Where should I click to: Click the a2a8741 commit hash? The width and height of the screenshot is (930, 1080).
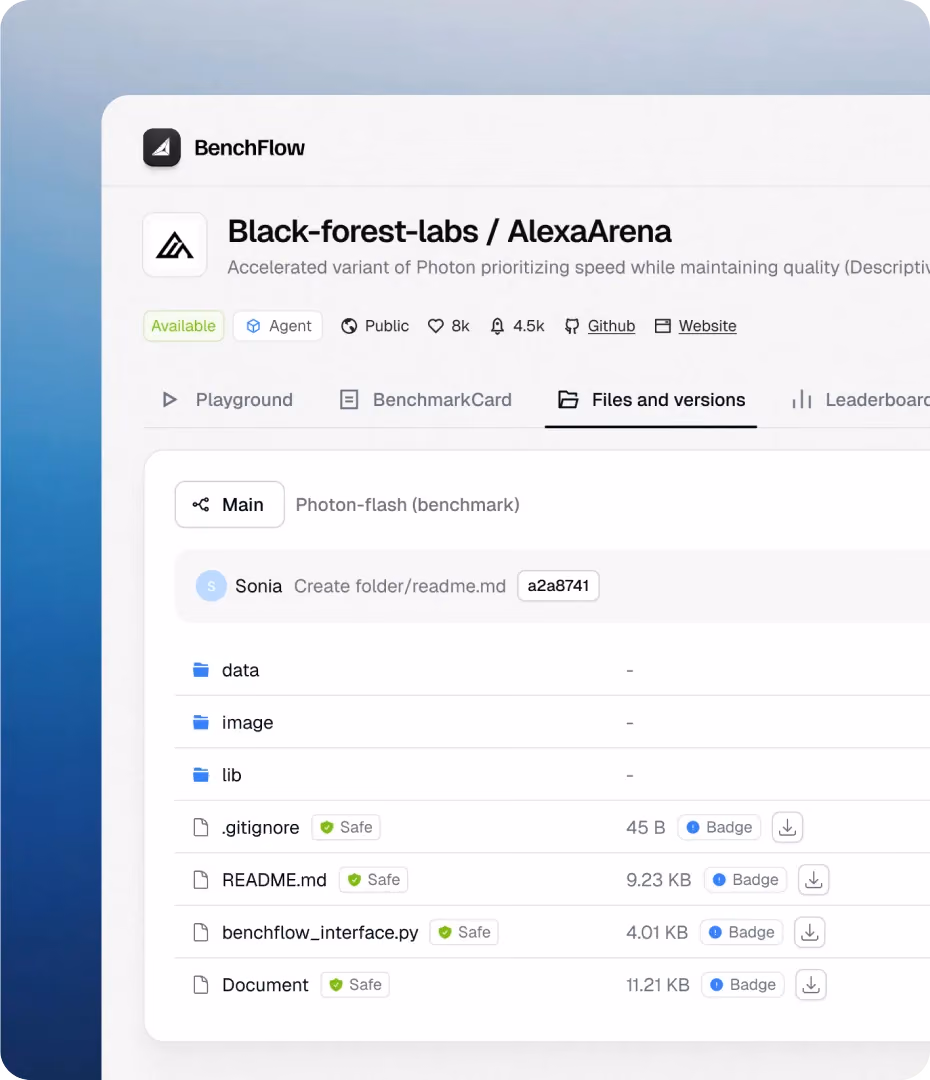pyautogui.click(x=558, y=585)
